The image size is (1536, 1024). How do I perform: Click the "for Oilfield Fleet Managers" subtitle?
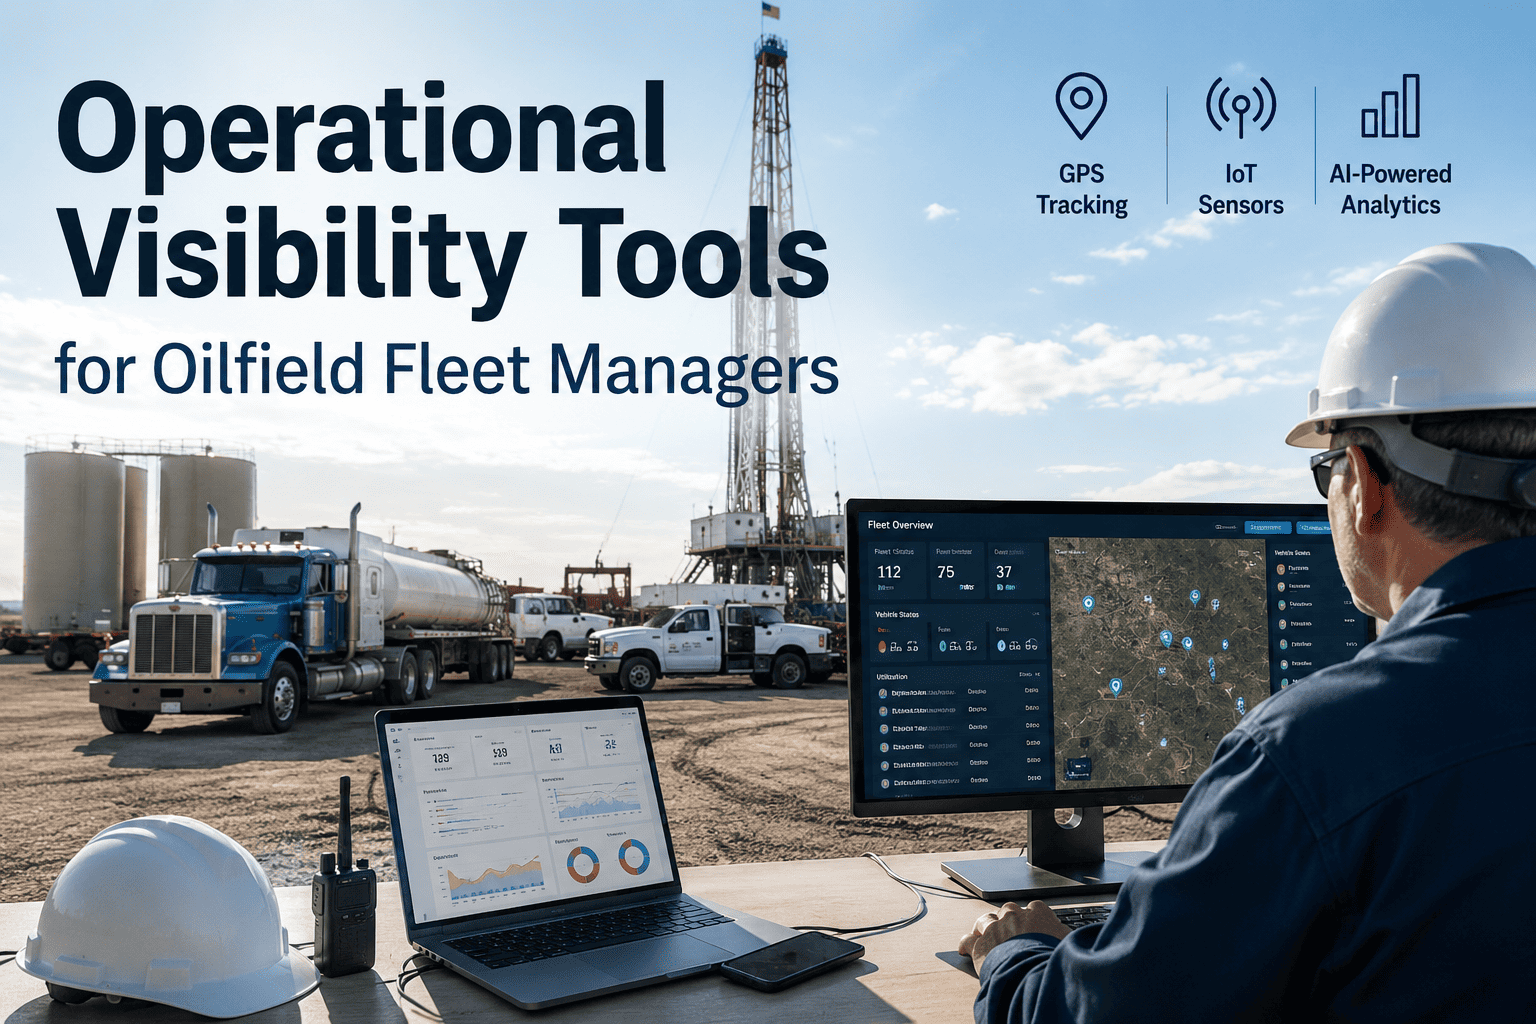click(x=447, y=369)
